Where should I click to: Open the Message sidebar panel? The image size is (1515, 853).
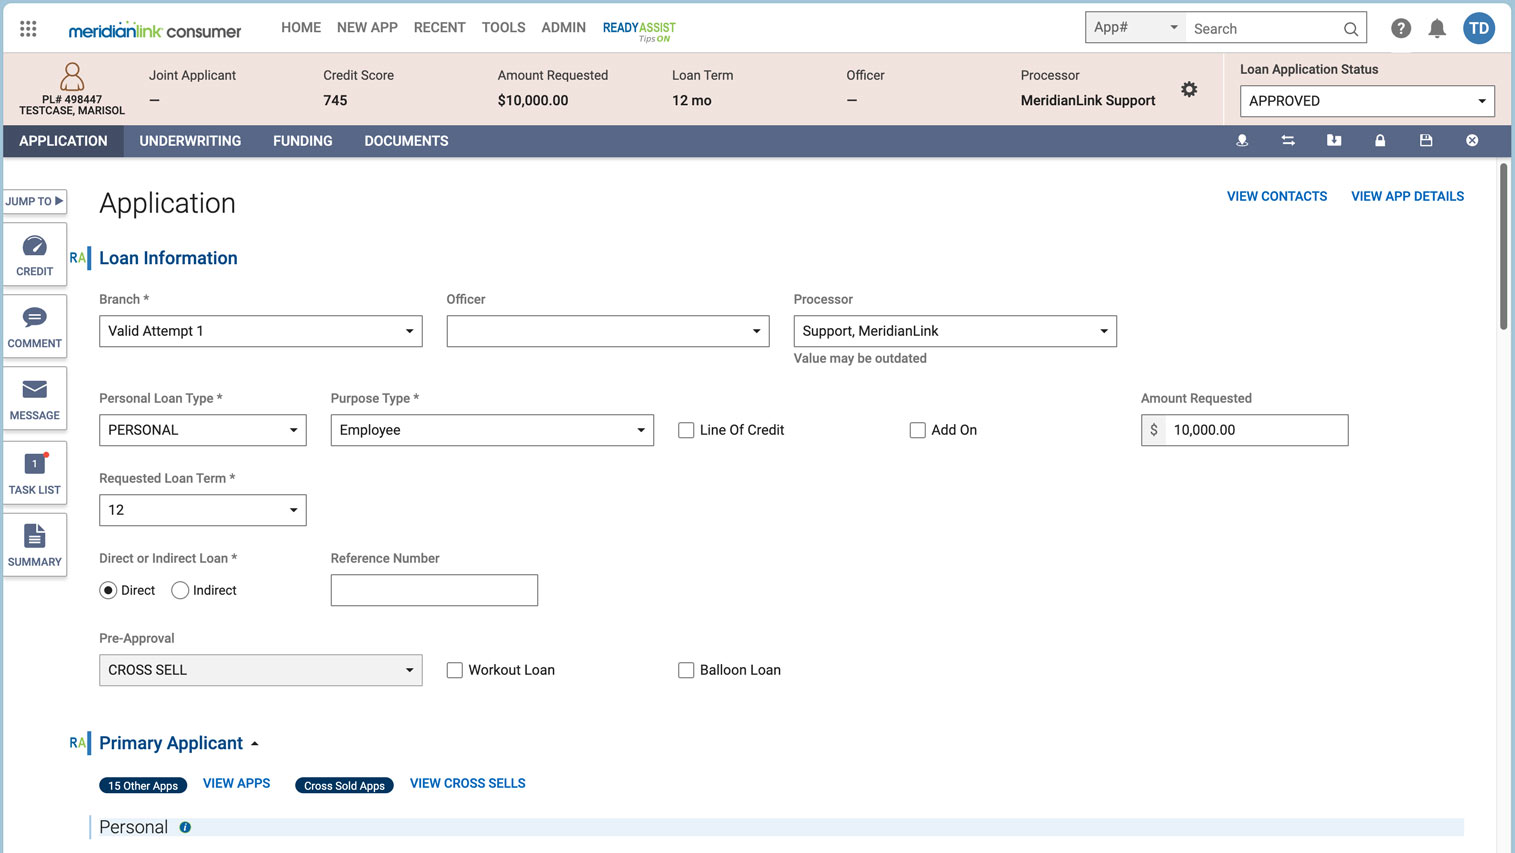[x=34, y=398]
